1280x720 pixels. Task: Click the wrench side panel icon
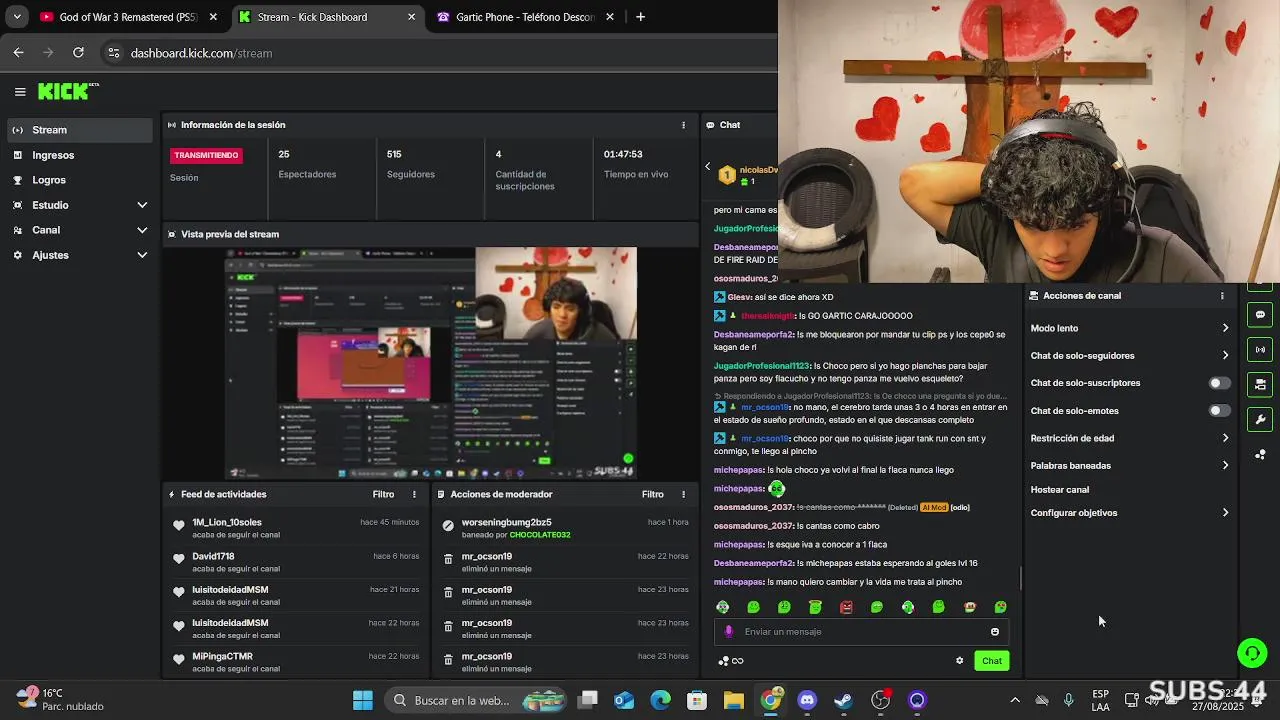[x=1260, y=419]
